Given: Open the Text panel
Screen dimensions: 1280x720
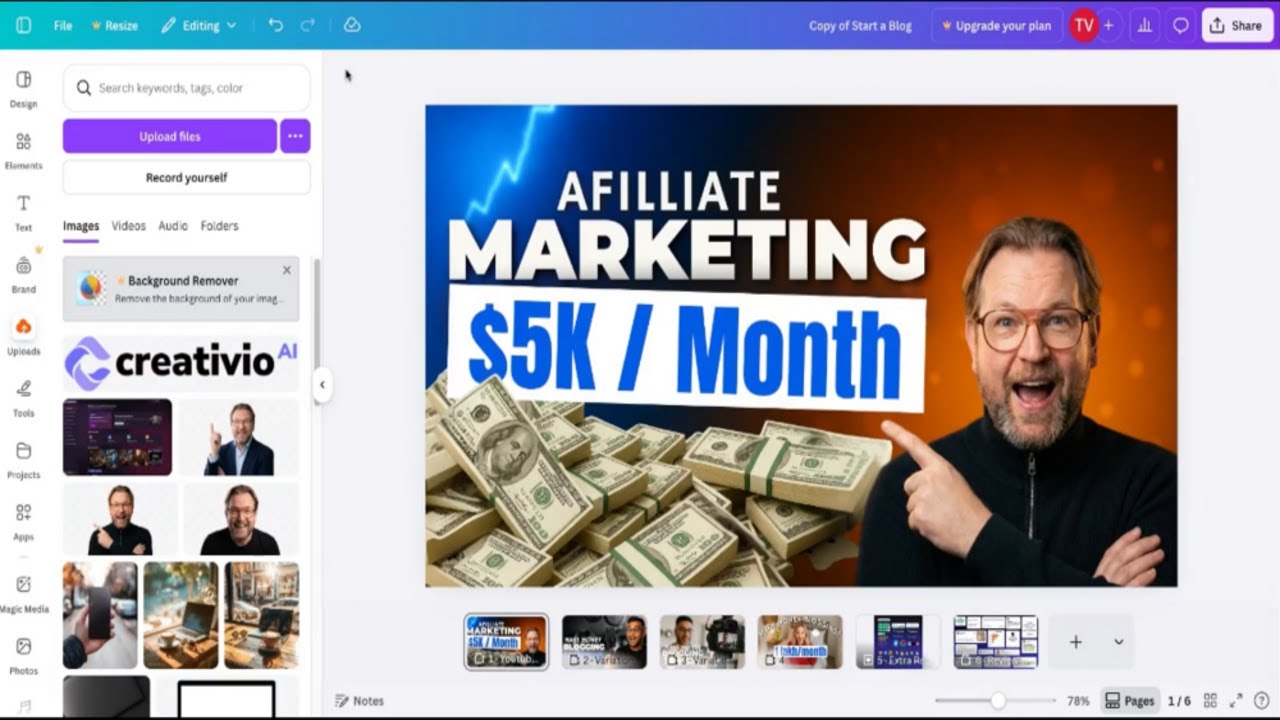Looking at the screenshot, I should [x=23, y=213].
